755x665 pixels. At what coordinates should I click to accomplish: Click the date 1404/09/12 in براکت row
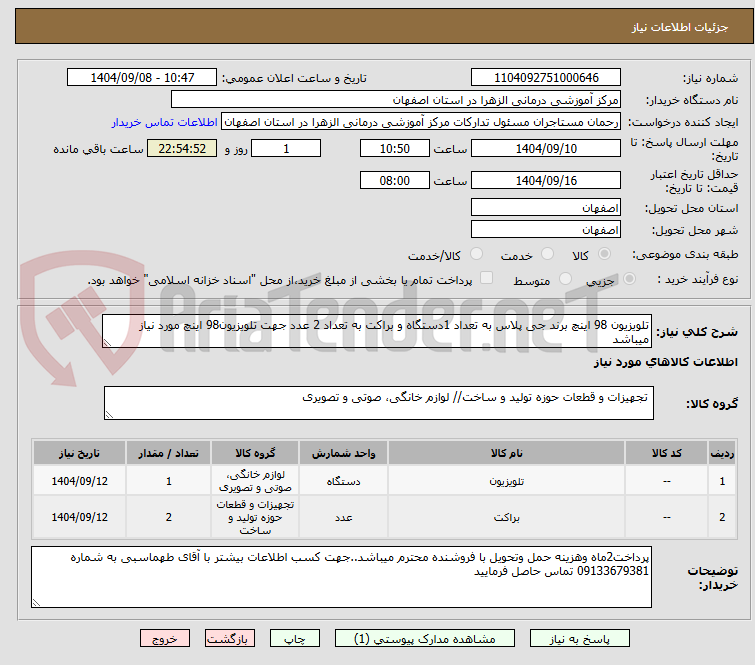pos(79,517)
